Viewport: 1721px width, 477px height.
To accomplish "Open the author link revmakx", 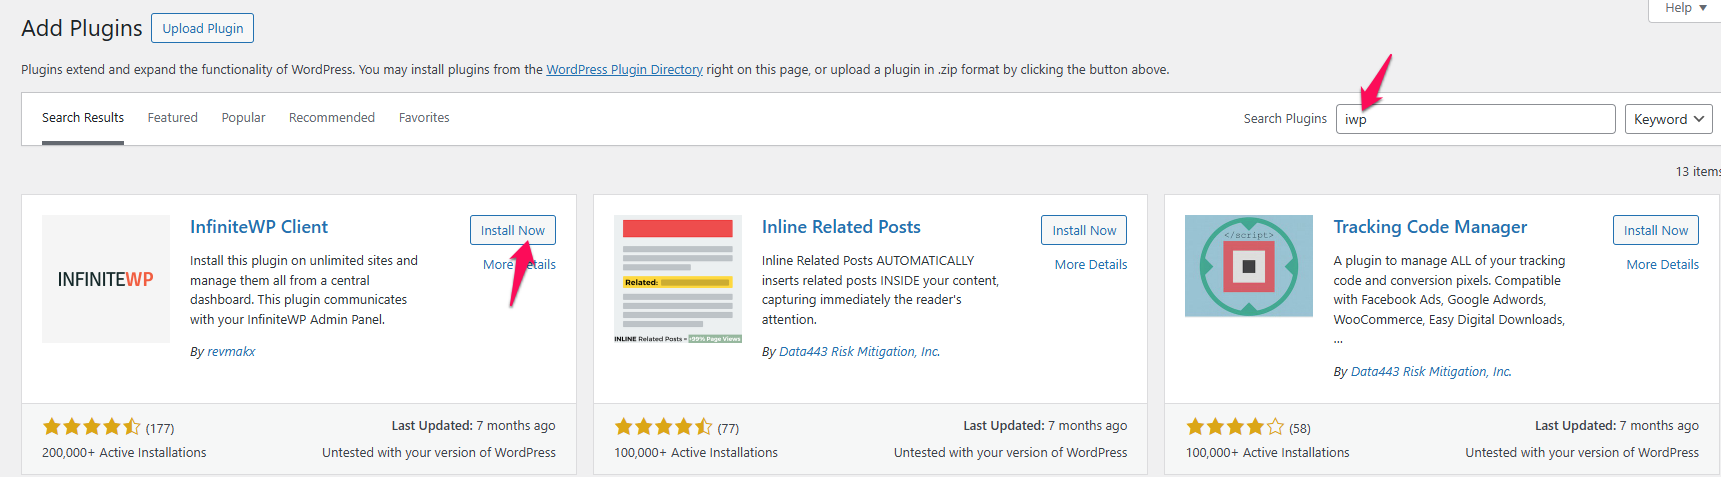I will tap(231, 352).
